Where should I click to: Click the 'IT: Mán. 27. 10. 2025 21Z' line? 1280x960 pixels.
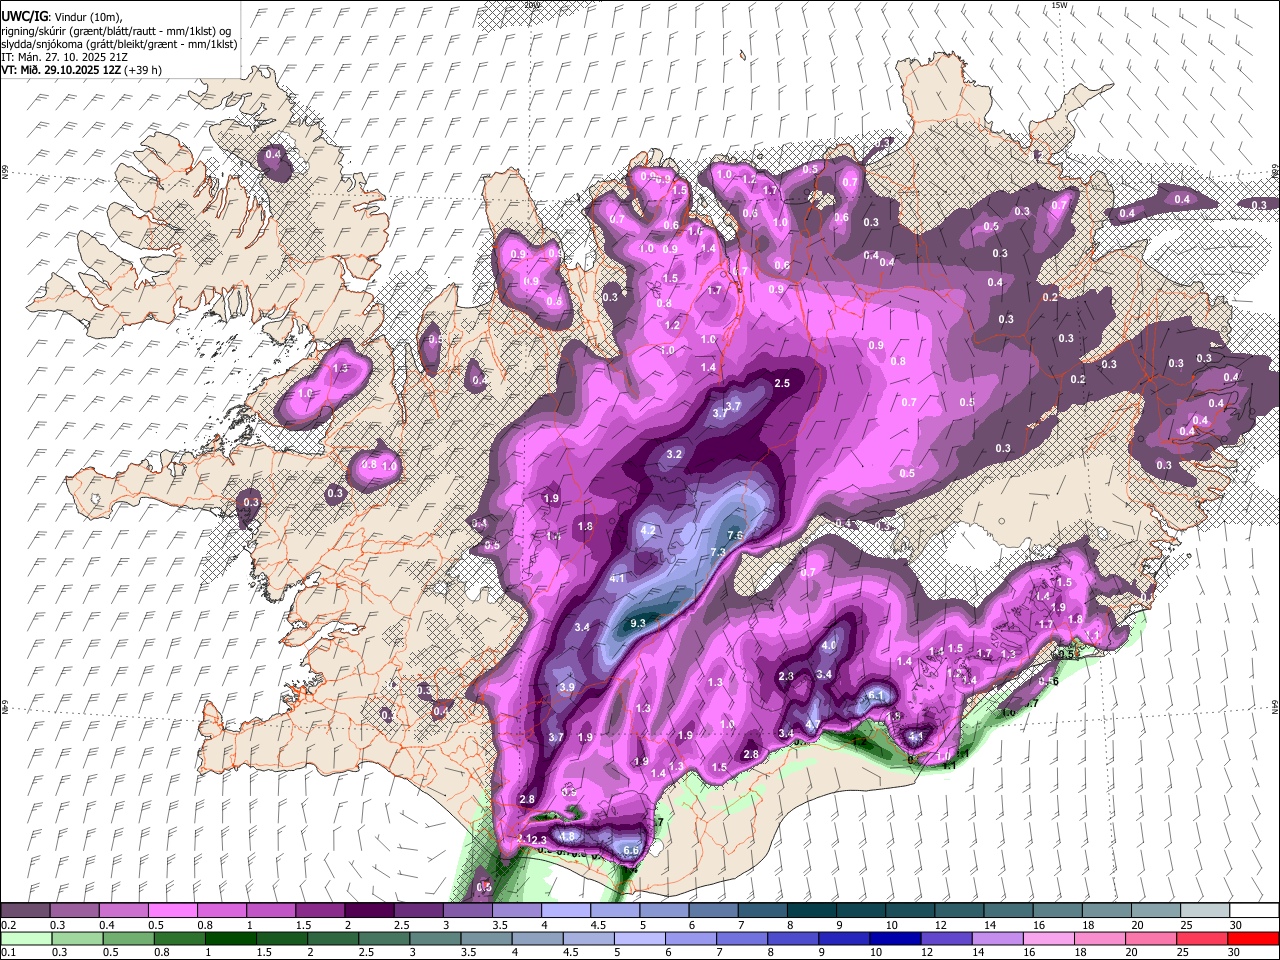click(64, 57)
